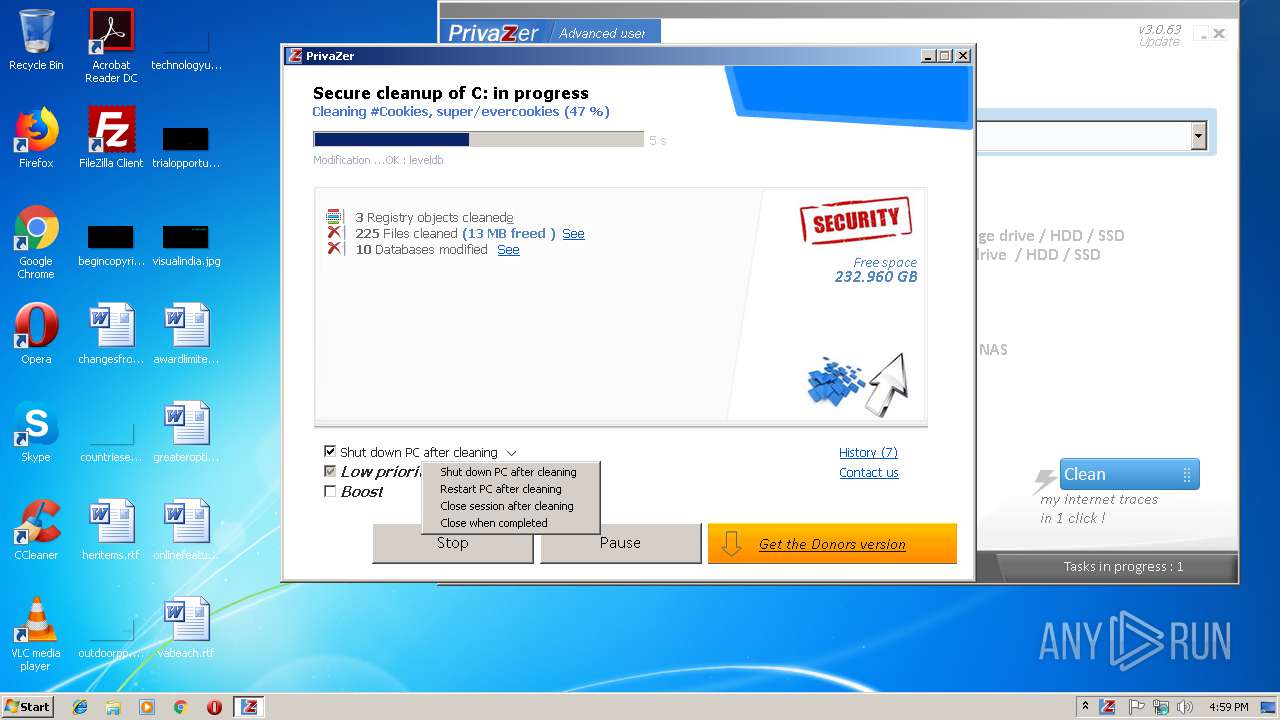Show hidden tray icons arrow

tap(1085, 707)
